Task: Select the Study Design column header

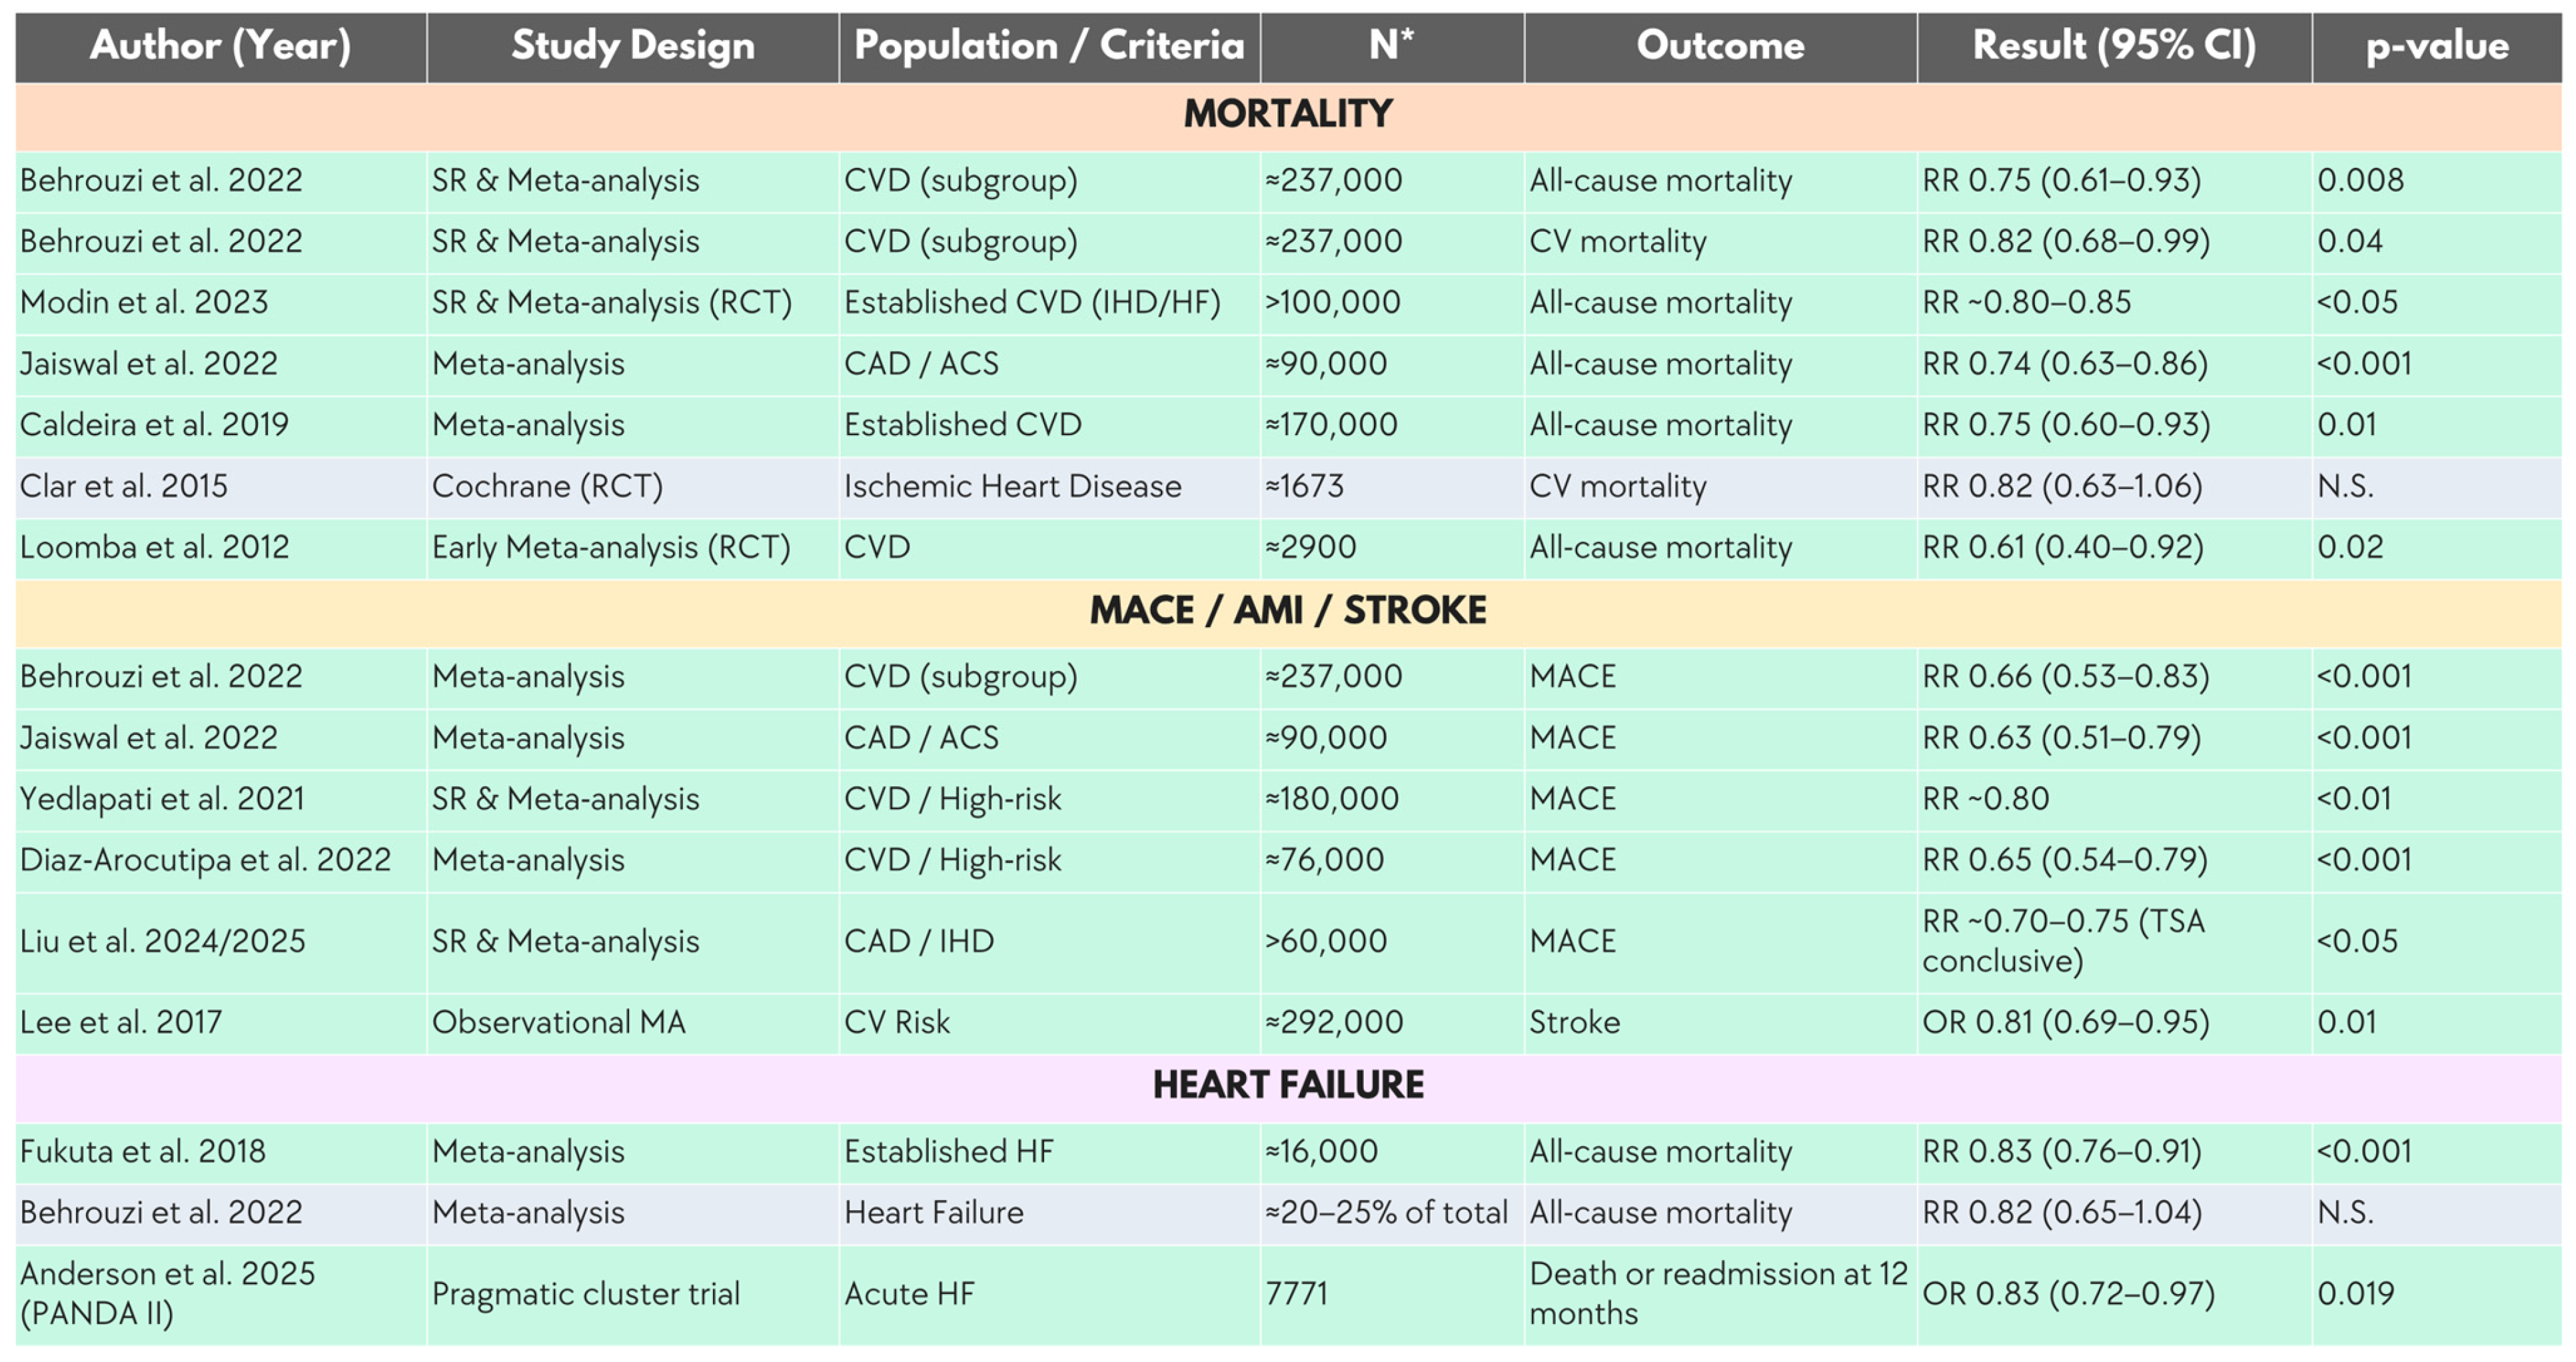Action: coord(633,46)
